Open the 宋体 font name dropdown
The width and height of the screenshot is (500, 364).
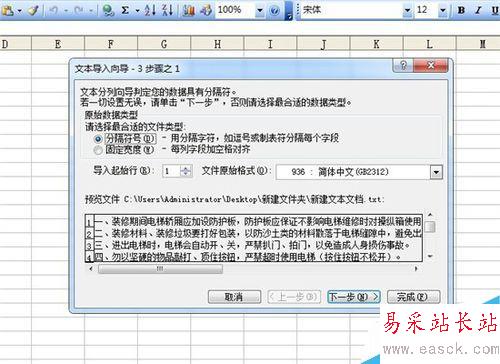click(407, 11)
